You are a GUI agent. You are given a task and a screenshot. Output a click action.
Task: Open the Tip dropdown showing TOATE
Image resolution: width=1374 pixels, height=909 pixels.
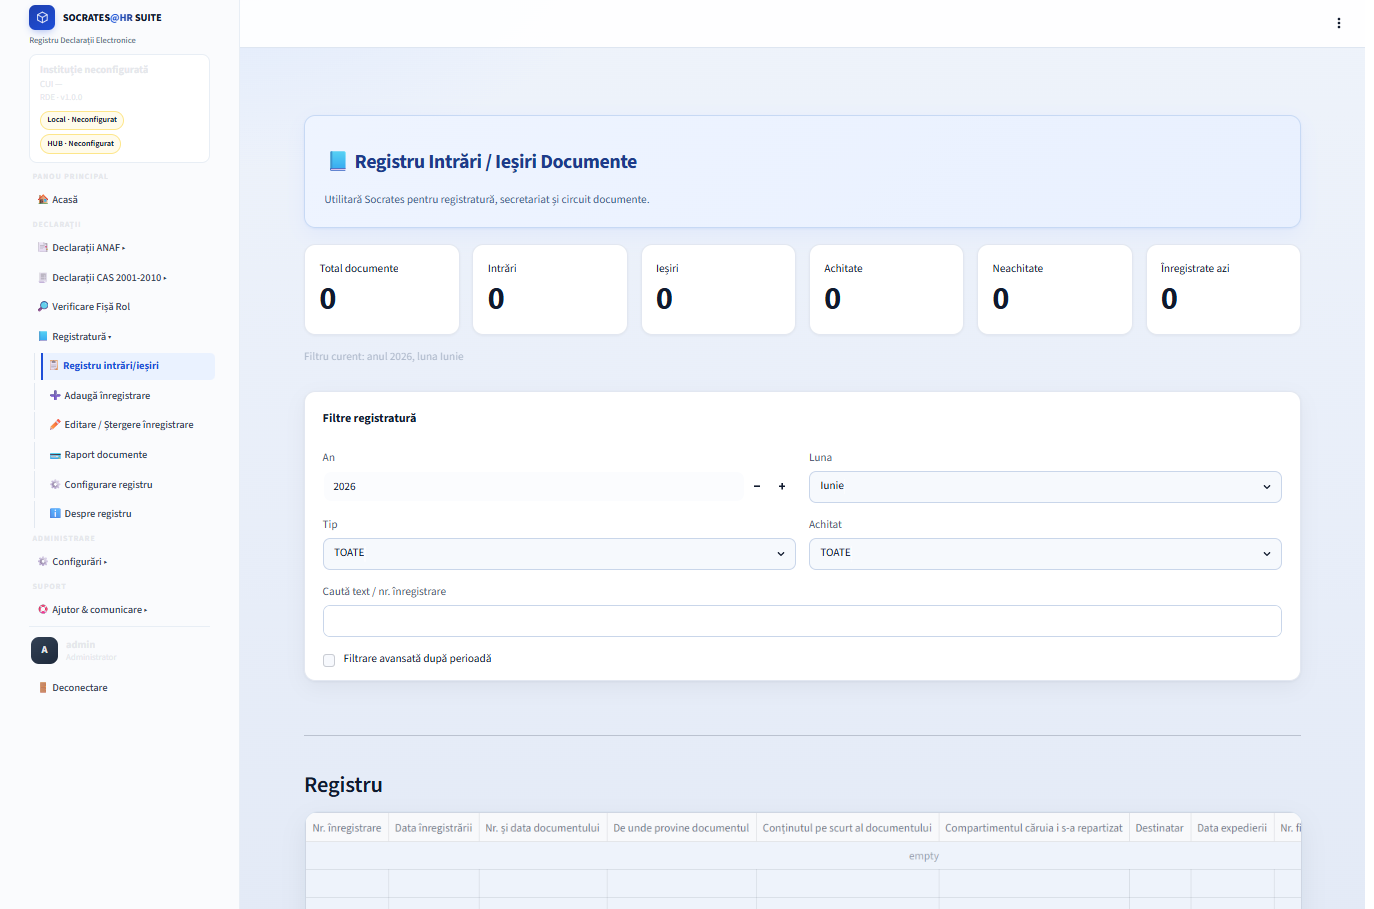tap(559, 554)
